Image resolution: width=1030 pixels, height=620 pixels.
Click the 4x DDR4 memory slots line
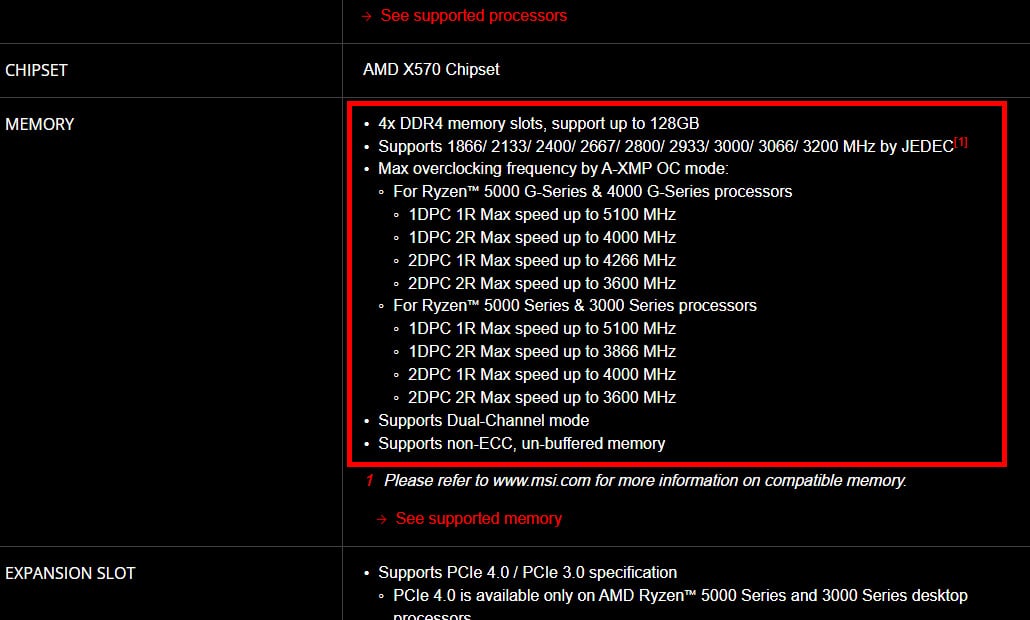point(539,123)
